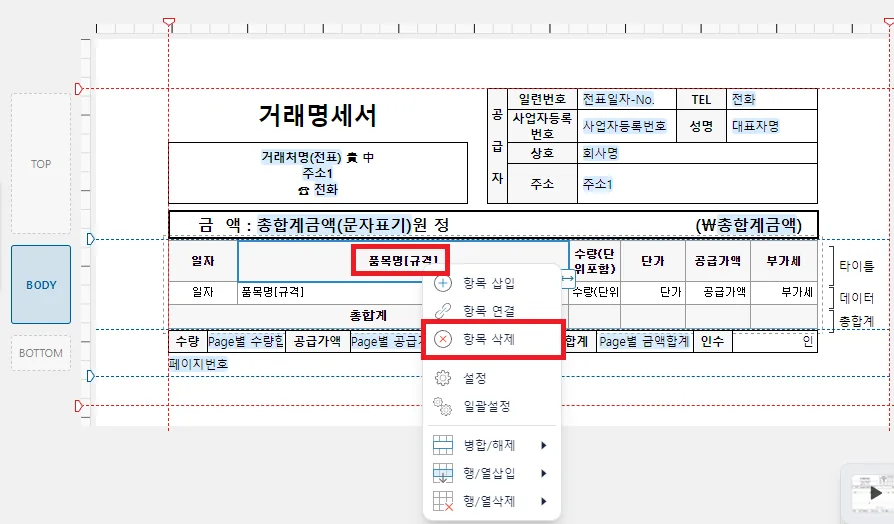Expand the 병합/해제 submenu arrow
Image resolution: width=894 pixels, height=524 pixels.
[x=544, y=445]
